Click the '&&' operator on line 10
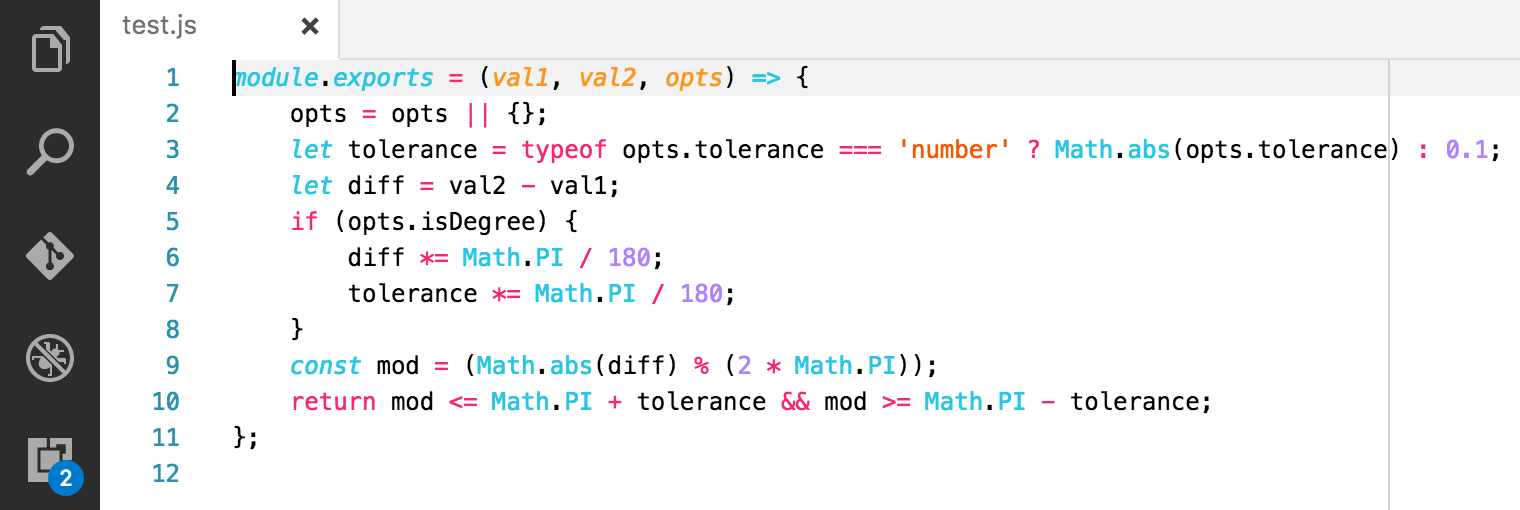Image resolution: width=1520 pixels, height=510 pixels. point(795,402)
